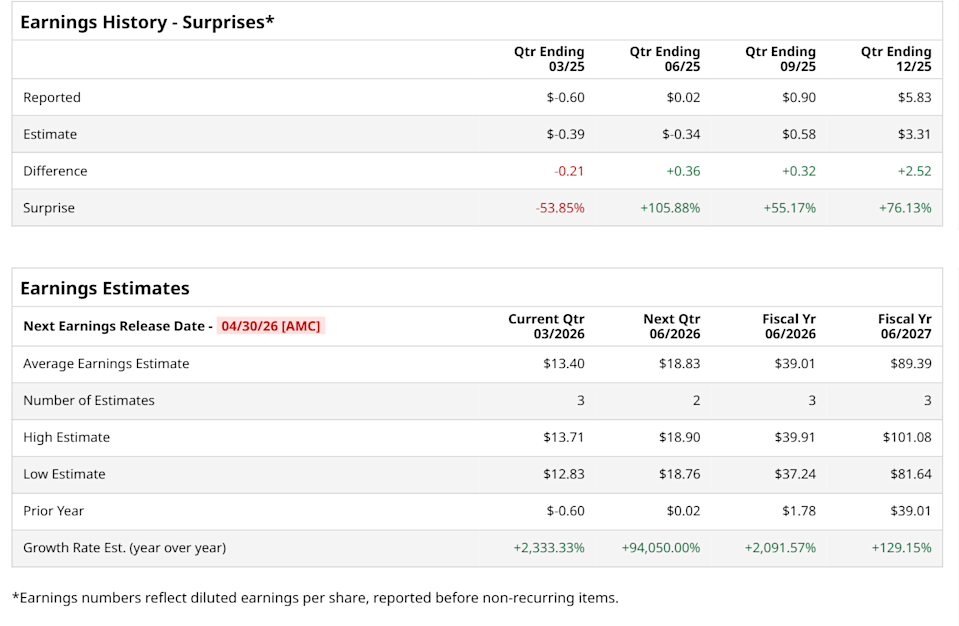
Task: Select the Fiscal Yr 06/2027 column header
Action: coord(904,326)
